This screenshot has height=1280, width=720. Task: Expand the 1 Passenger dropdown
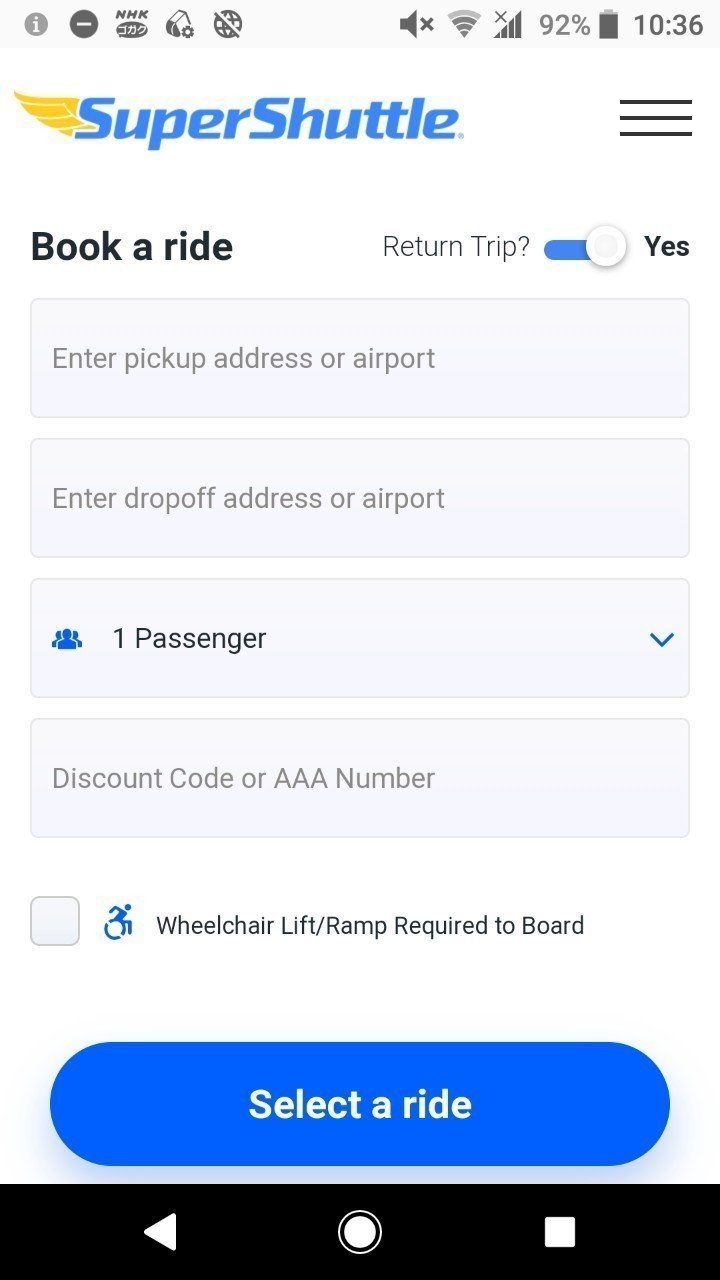click(x=360, y=638)
